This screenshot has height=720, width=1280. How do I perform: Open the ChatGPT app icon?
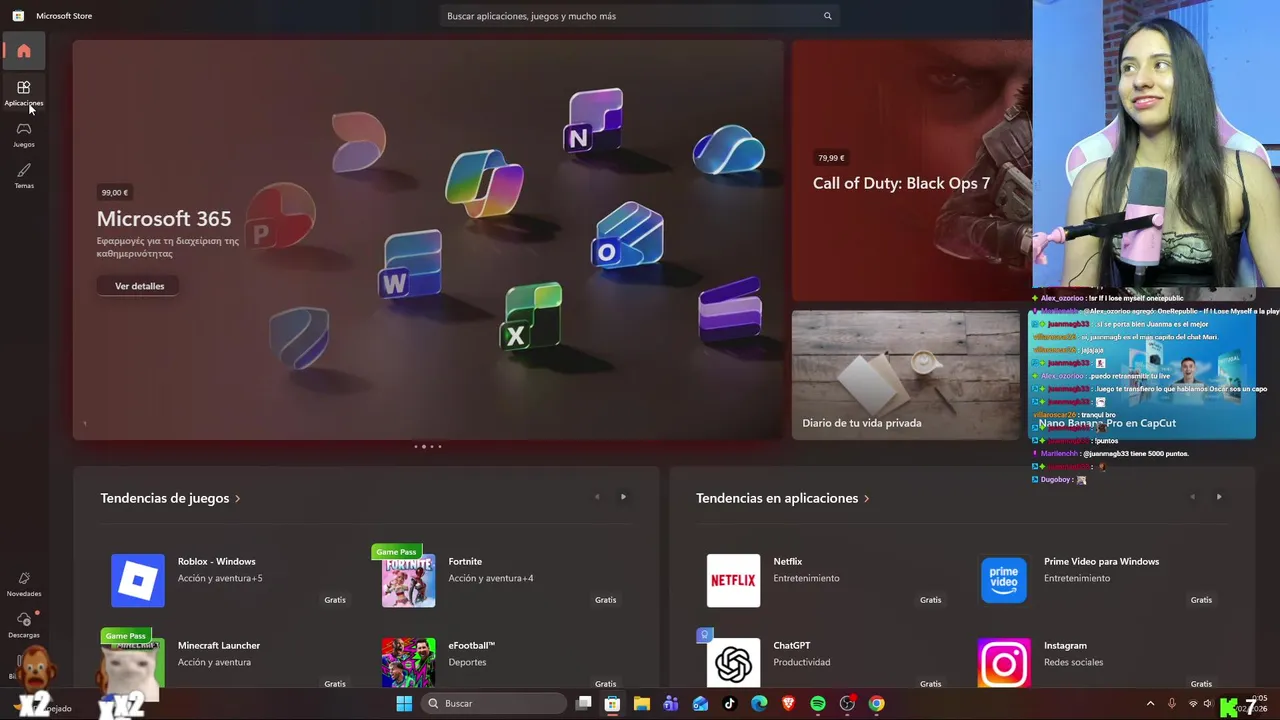(x=733, y=662)
